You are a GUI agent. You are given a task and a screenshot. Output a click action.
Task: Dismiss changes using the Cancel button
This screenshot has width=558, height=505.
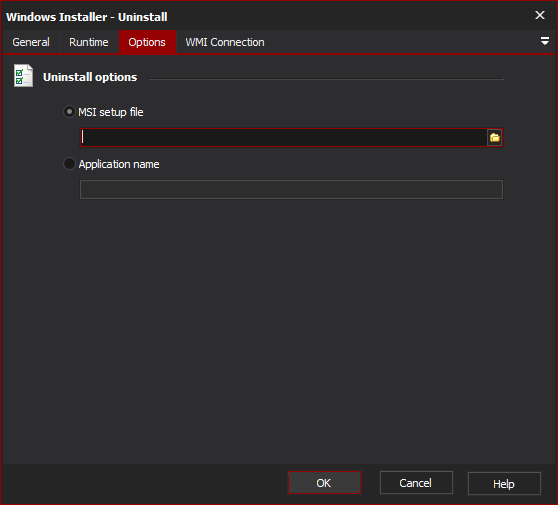pyautogui.click(x=416, y=483)
